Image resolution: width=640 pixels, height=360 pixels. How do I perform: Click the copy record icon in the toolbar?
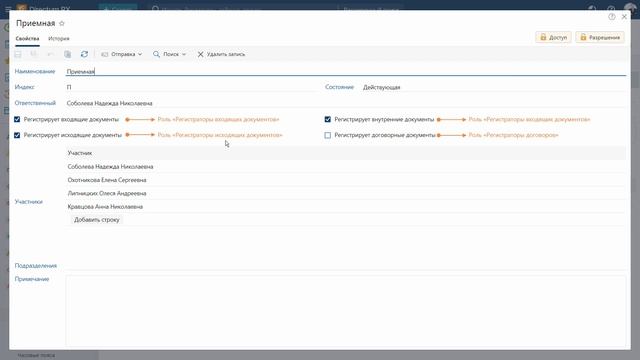[x=68, y=54]
